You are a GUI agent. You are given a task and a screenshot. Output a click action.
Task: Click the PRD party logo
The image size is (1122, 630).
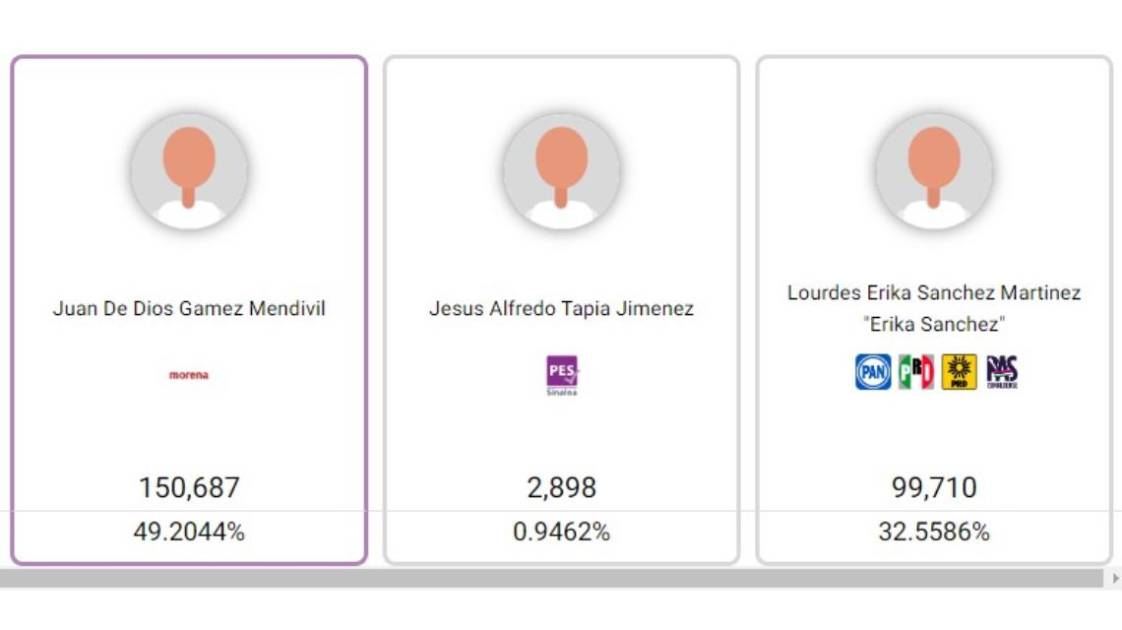click(959, 372)
